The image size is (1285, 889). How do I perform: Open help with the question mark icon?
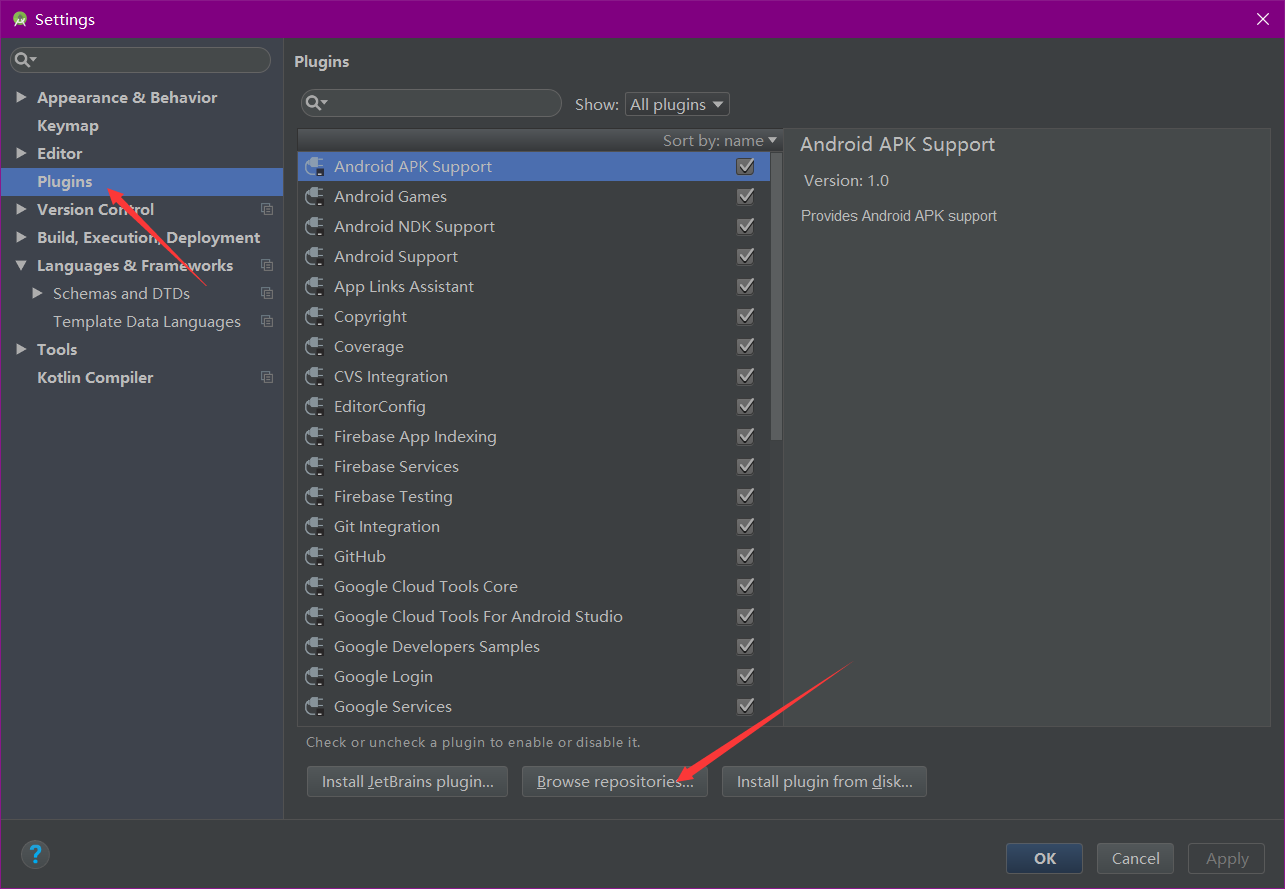(x=35, y=854)
